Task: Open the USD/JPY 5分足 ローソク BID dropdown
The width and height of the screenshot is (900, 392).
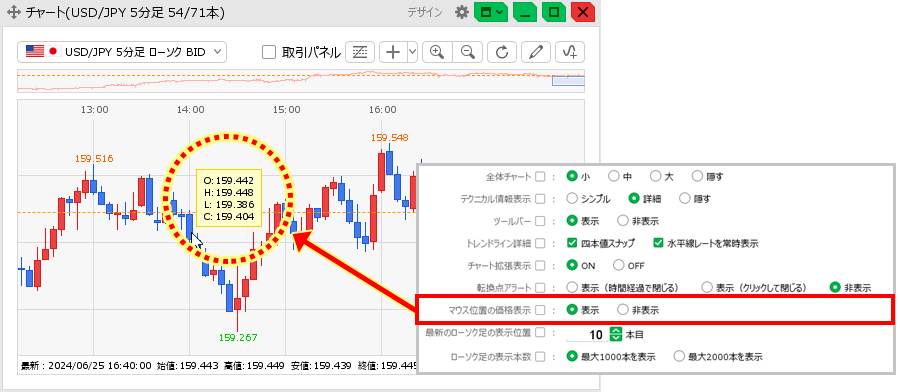Action: 122,52
